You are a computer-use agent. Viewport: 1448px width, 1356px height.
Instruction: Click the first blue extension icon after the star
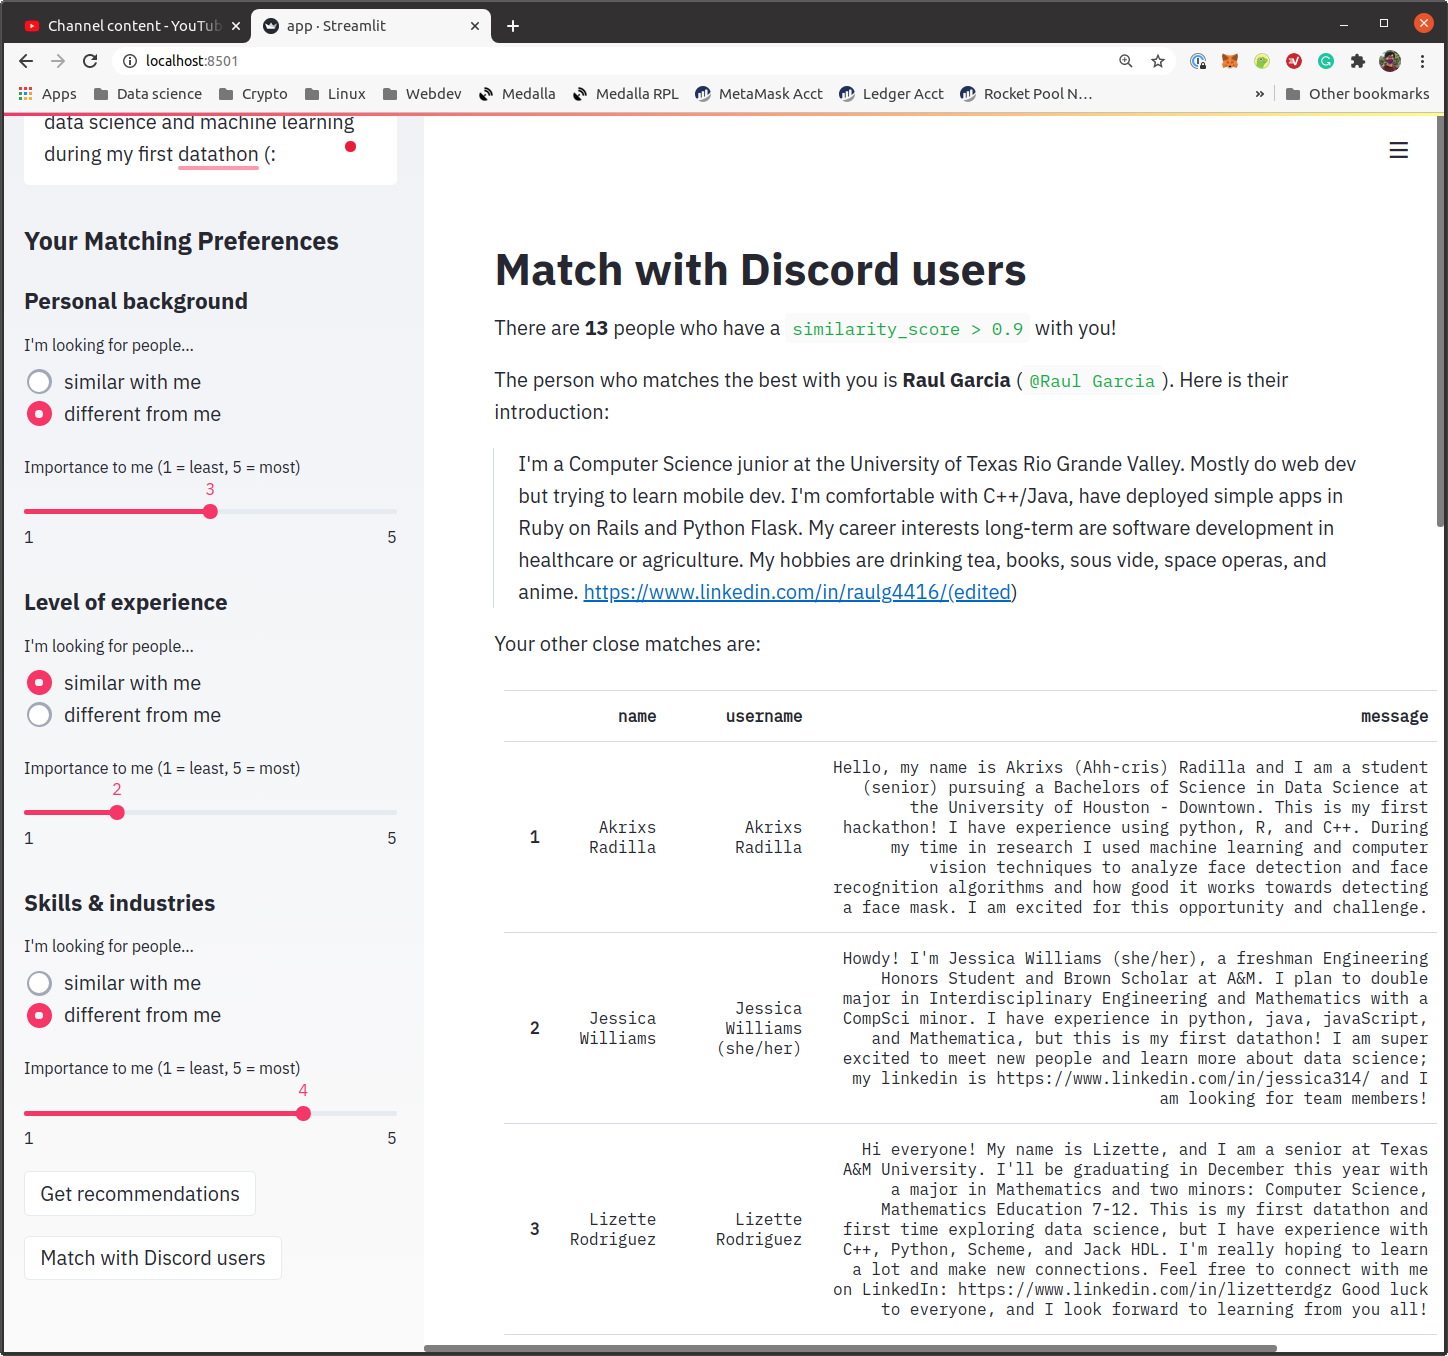1198,61
